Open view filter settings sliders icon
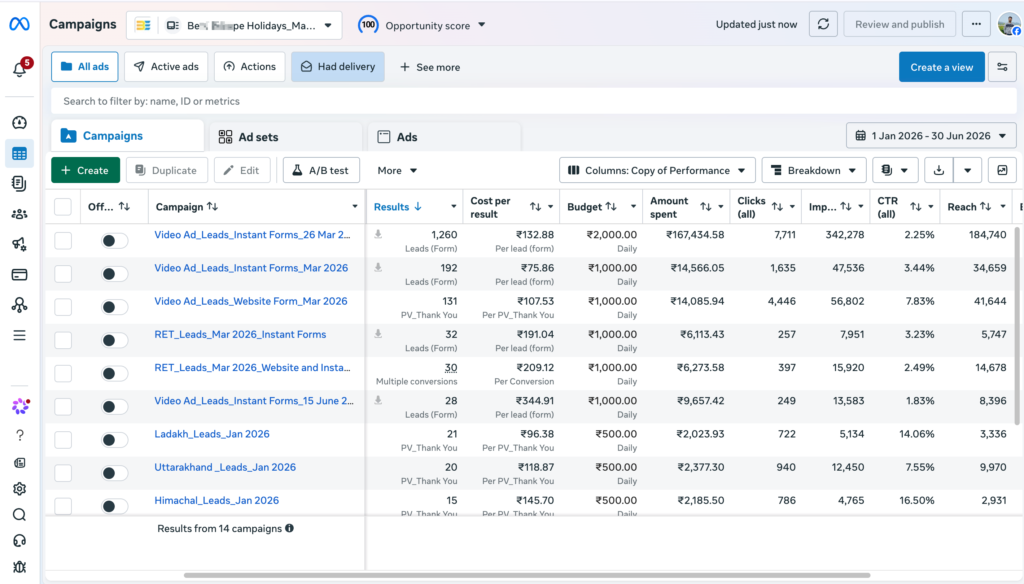 pos(1002,67)
